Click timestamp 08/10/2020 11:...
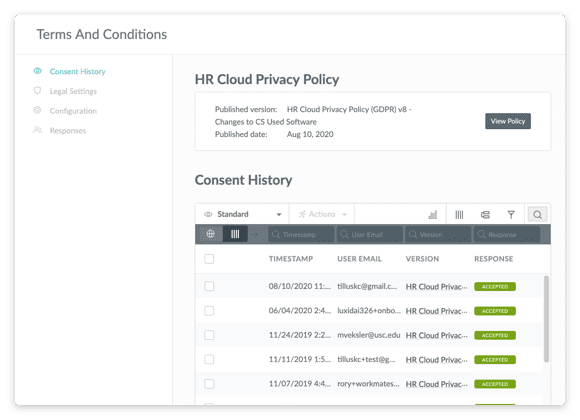 pyautogui.click(x=300, y=286)
